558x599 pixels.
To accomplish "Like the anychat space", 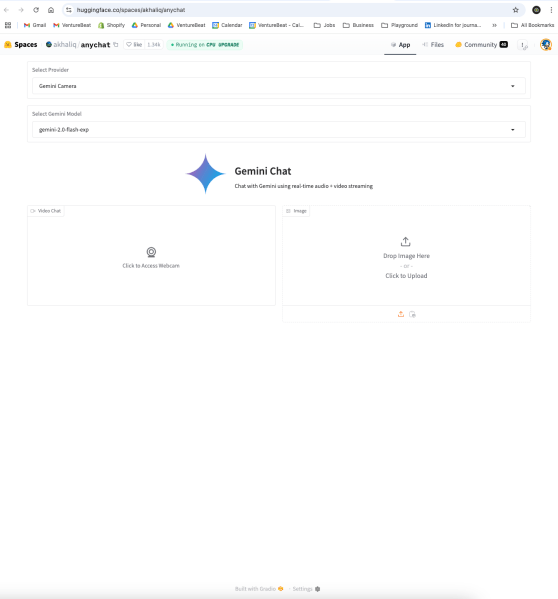I will tap(134, 45).
